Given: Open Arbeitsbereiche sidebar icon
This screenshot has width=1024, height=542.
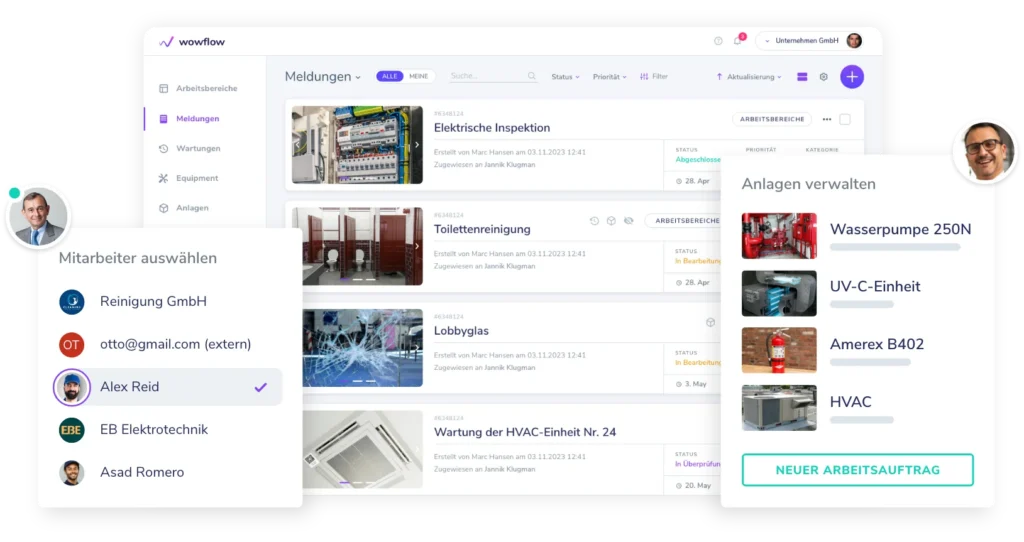Looking at the screenshot, I should pyautogui.click(x=163, y=88).
